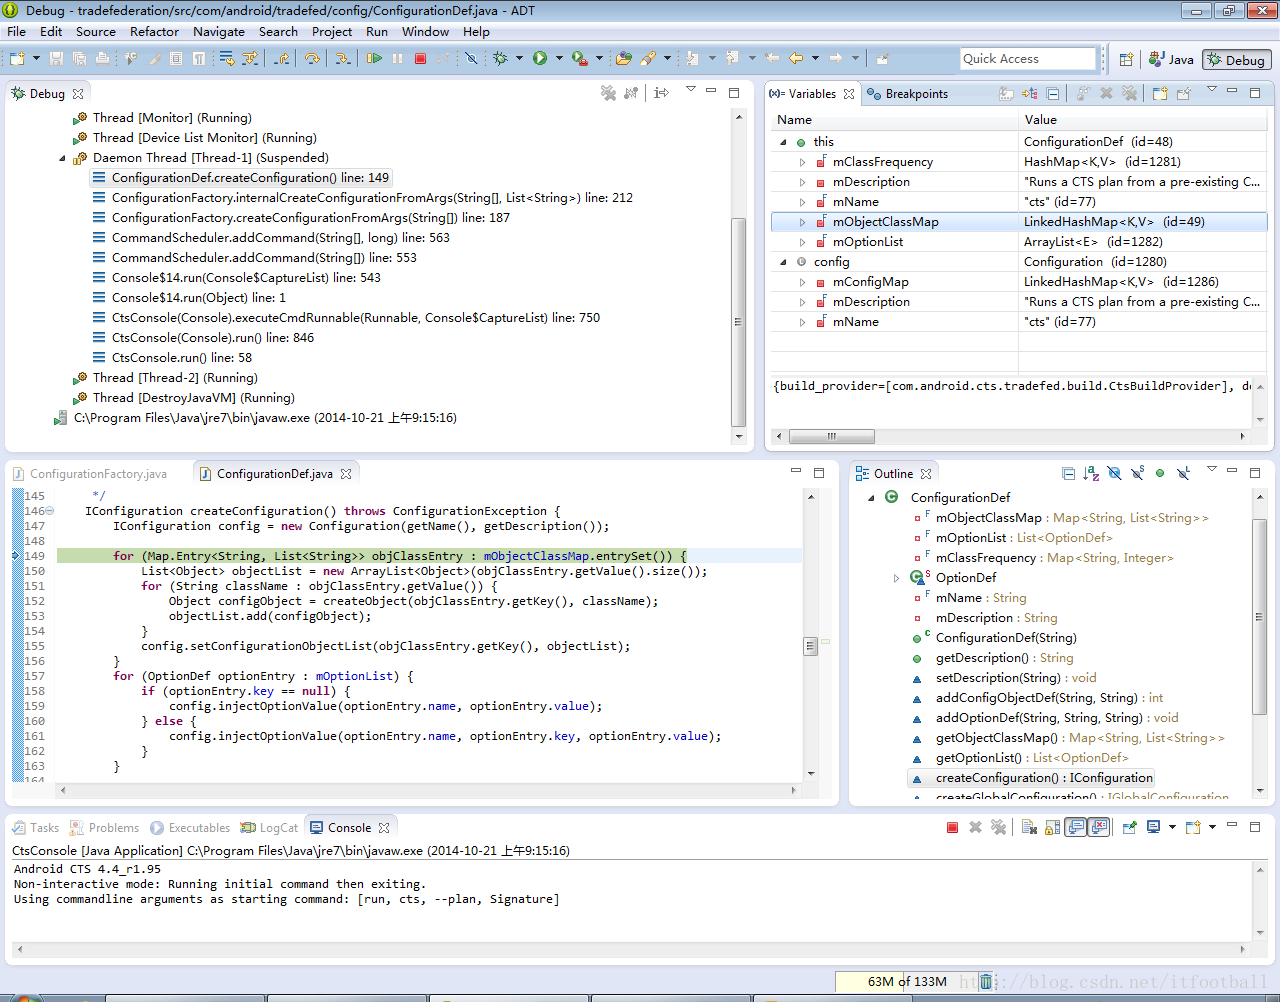Click Skip All Breakpoints icon
The image size is (1280, 1002).
[471, 59]
